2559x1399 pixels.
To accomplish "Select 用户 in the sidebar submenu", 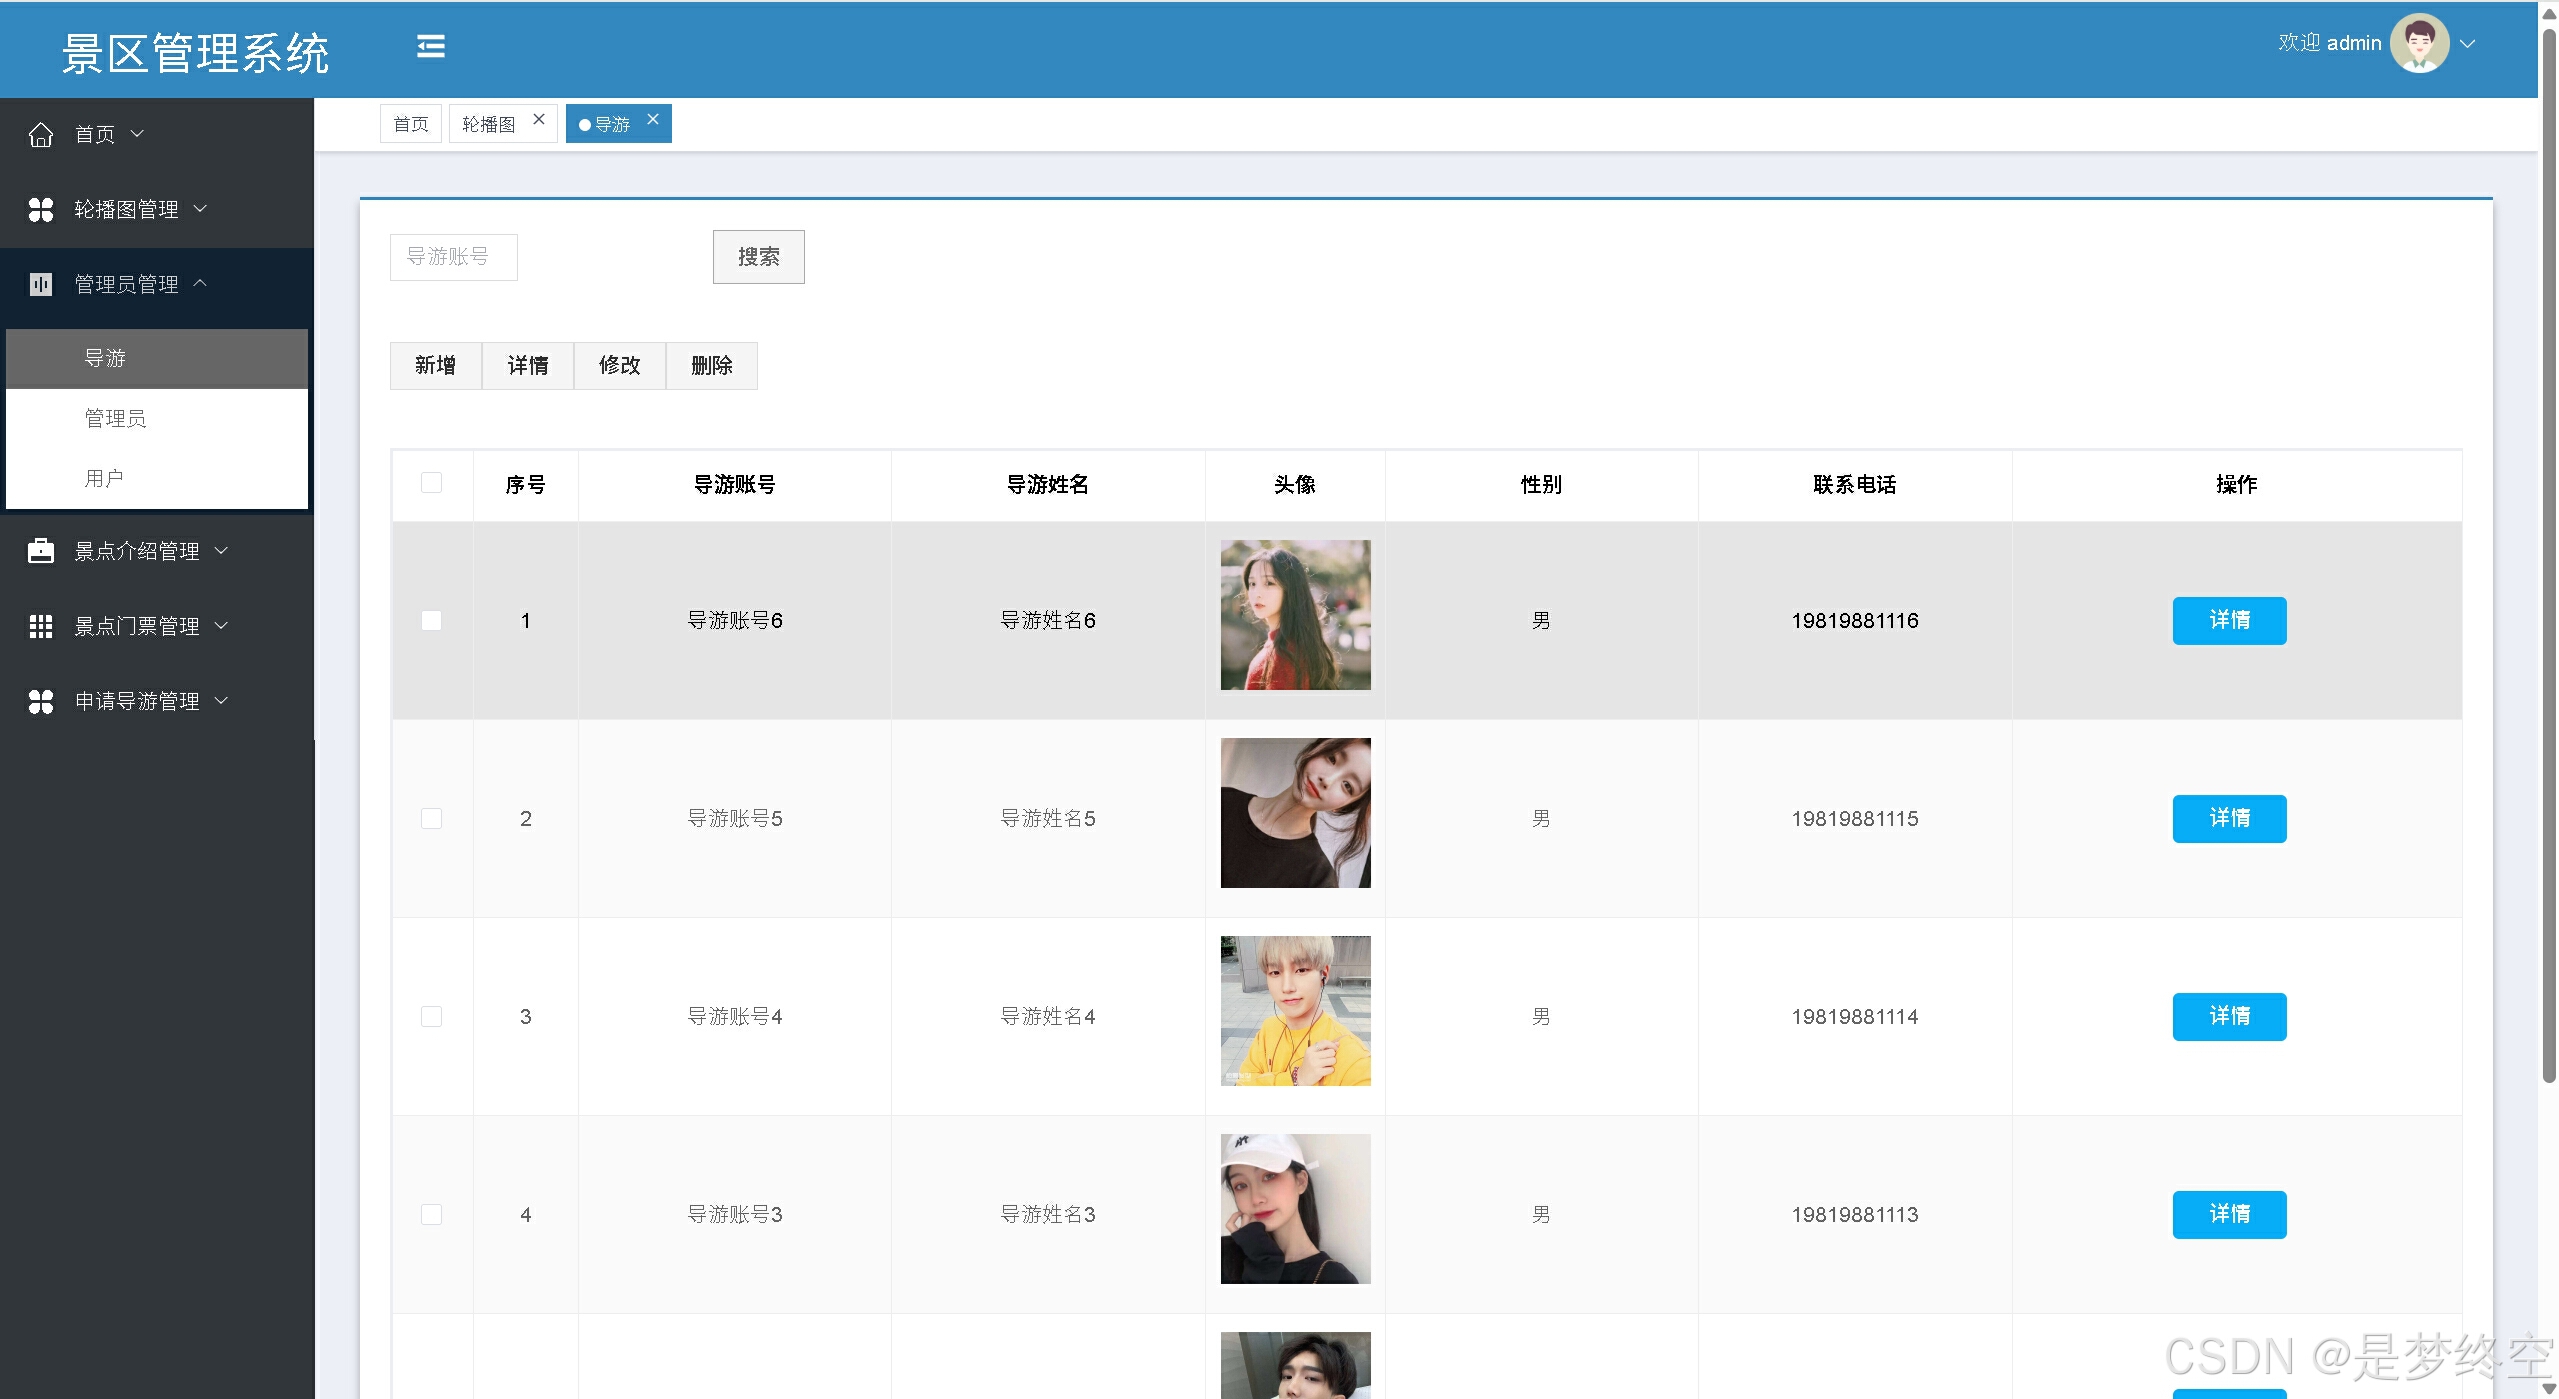I will (x=104, y=478).
